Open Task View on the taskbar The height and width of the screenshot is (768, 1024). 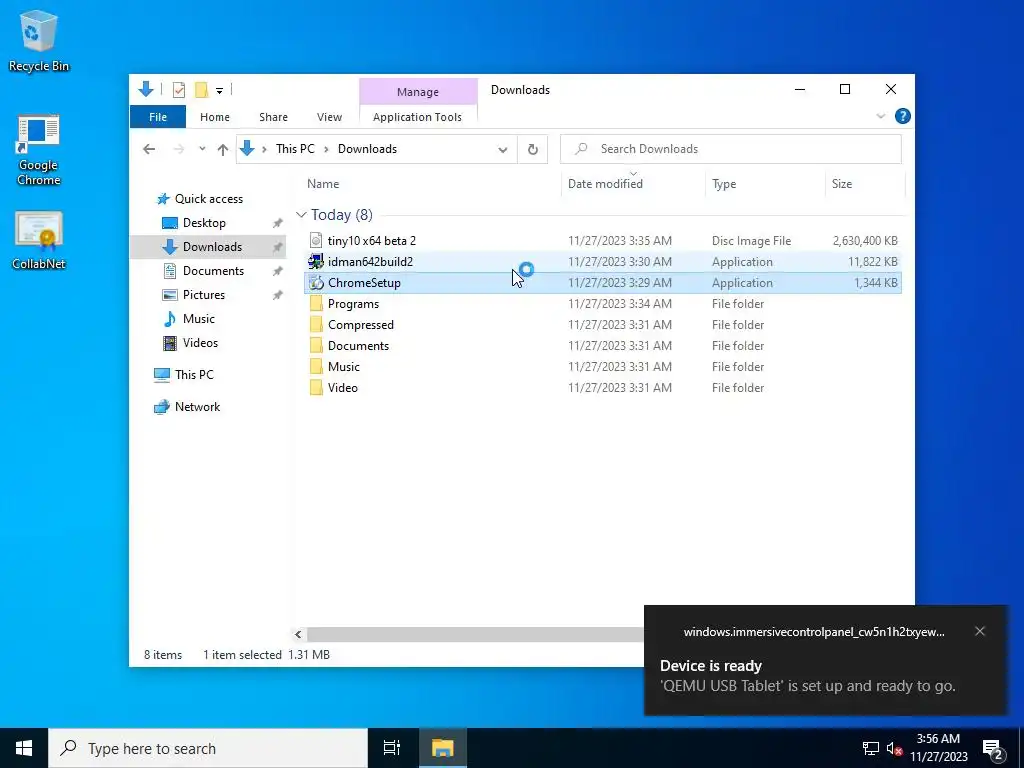pos(392,748)
